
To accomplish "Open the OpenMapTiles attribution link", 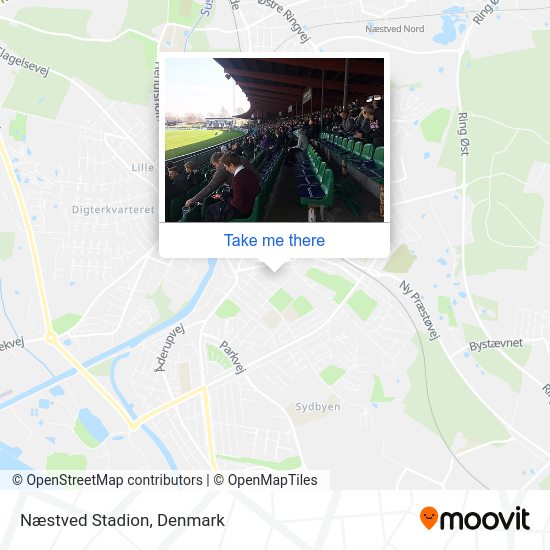I will coord(266,480).
